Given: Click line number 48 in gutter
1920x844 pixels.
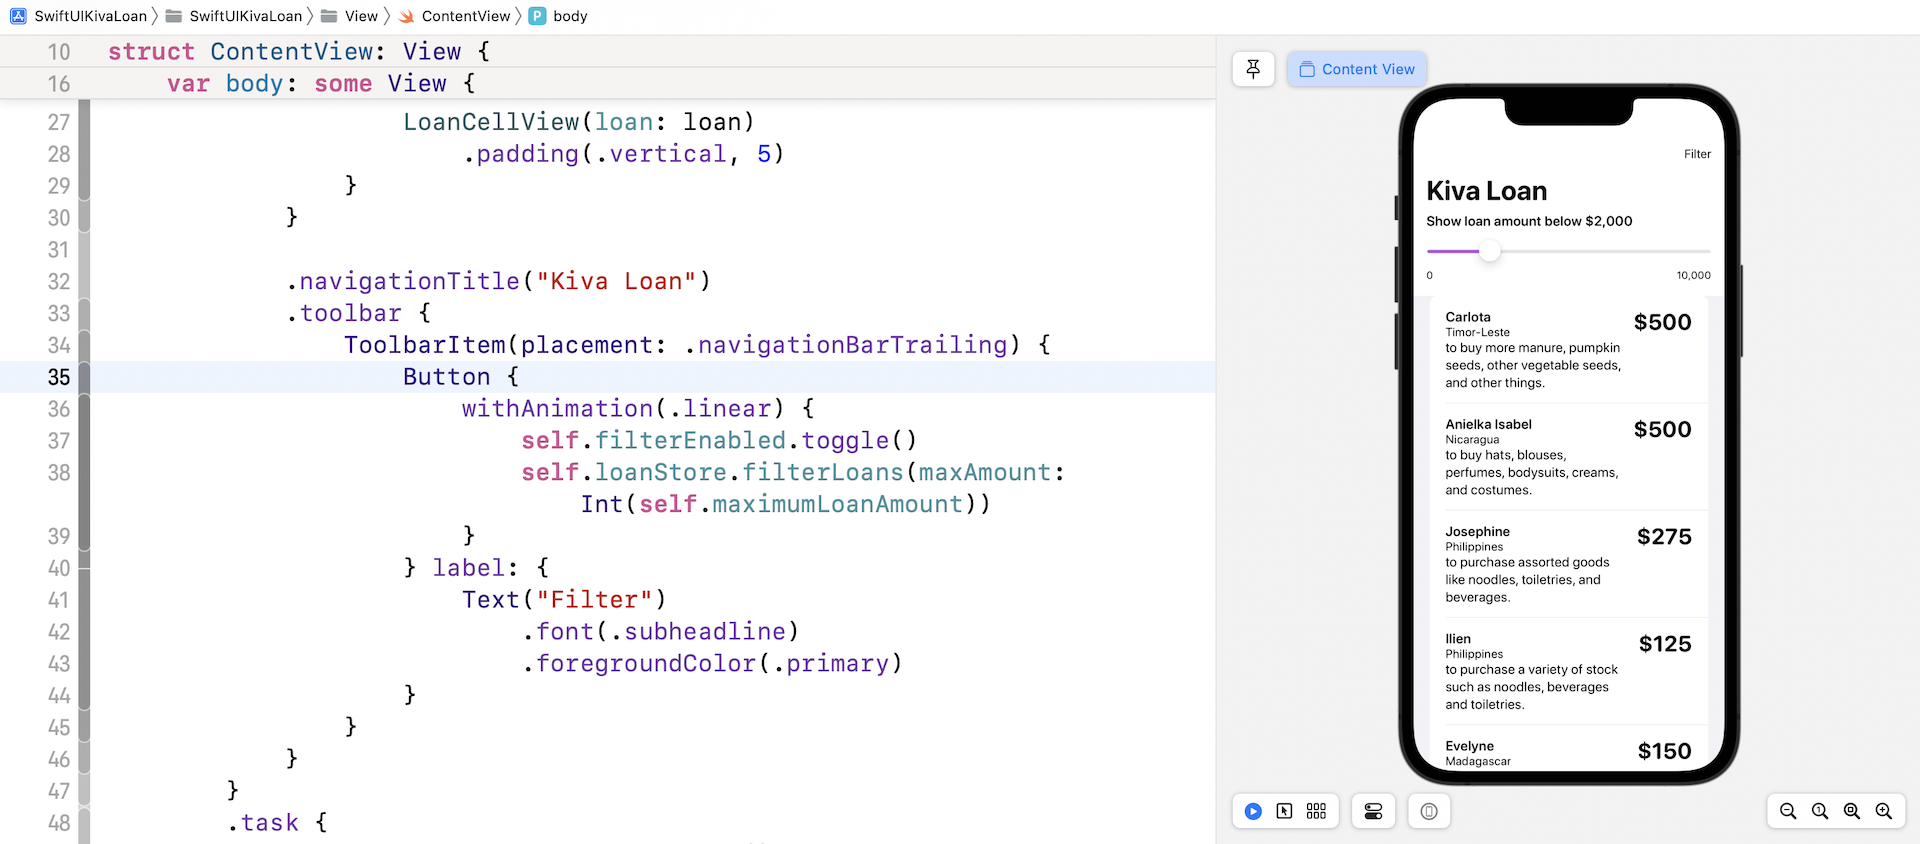Looking at the screenshot, I should click(59, 823).
